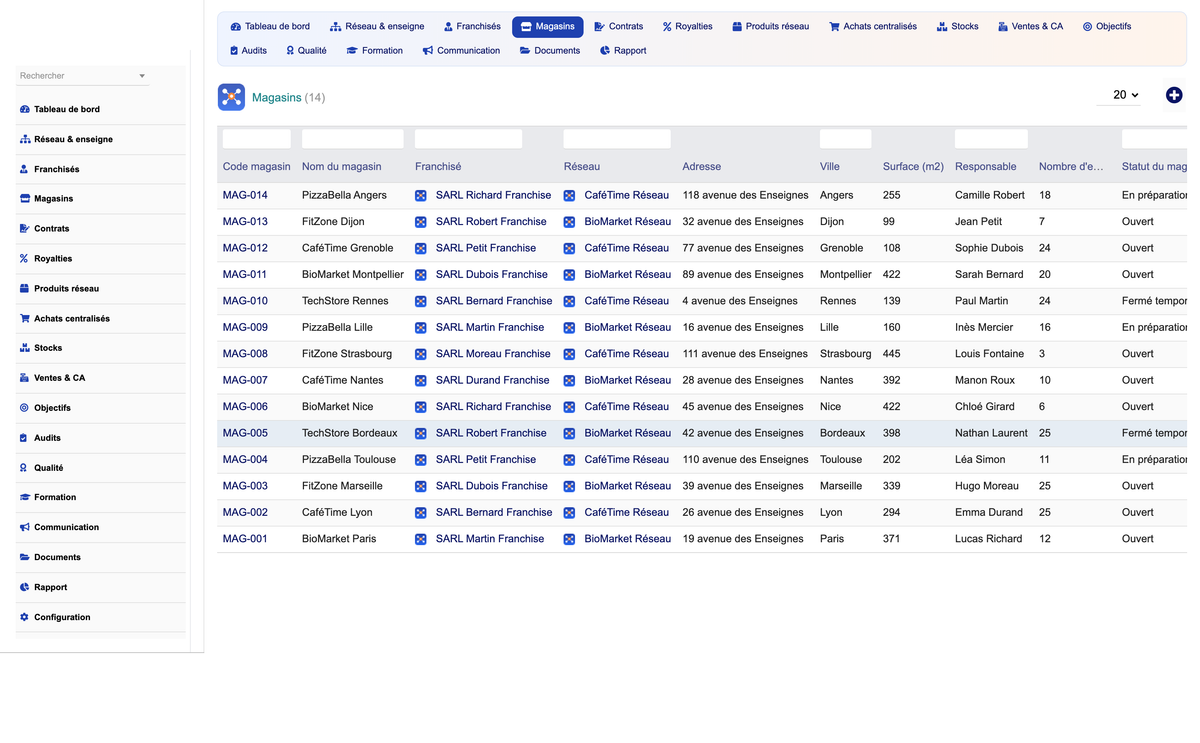Open Royalties in the sidebar menu

[53, 258]
